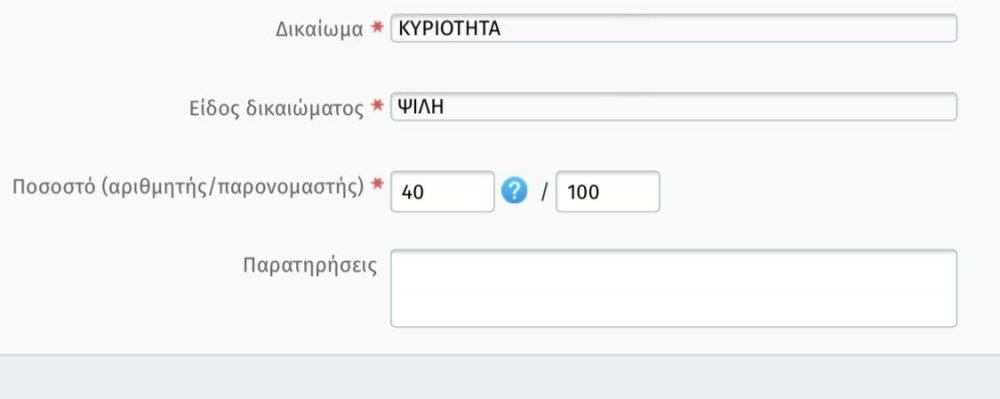Image resolution: width=1000 pixels, height=399 pixels.
Task: Click the gray footer bar below the form
Action: 500,377
